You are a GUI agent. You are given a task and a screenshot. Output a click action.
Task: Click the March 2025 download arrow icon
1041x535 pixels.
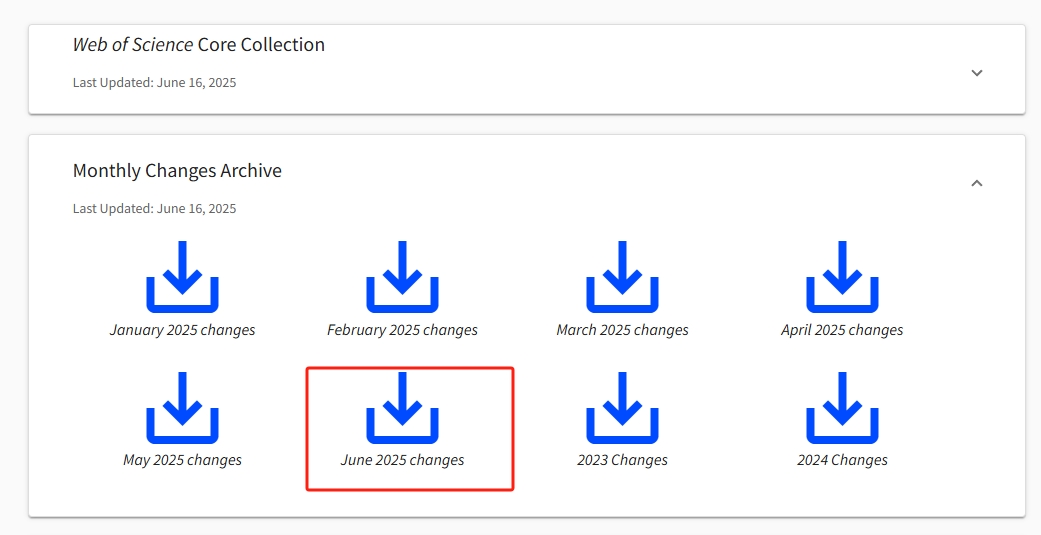(x=622, y=277)
